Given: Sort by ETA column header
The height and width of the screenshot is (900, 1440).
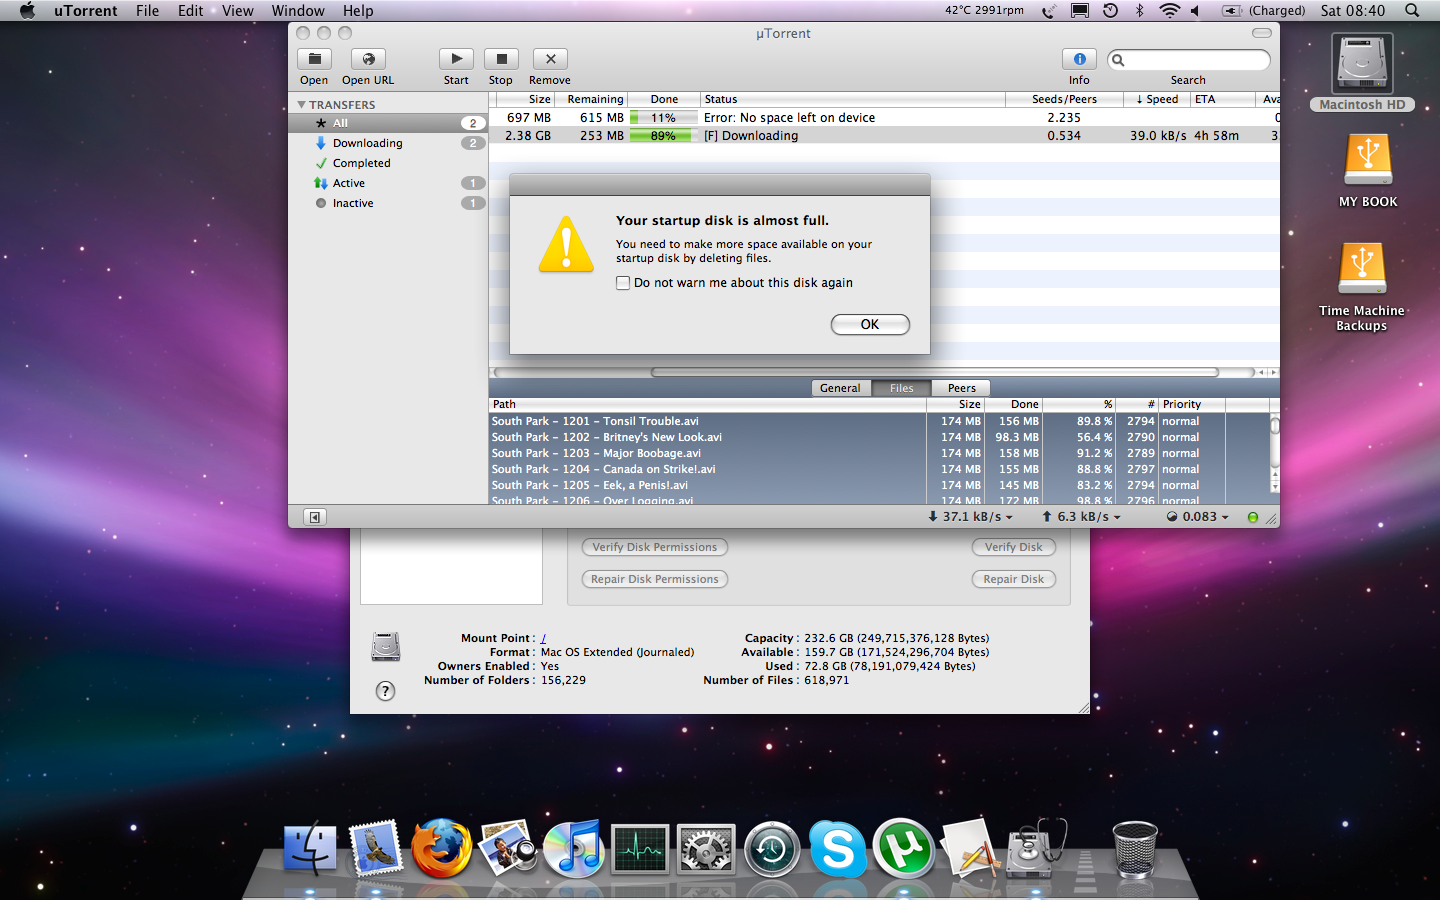Looking at the screenshot, I should 1222,99.
